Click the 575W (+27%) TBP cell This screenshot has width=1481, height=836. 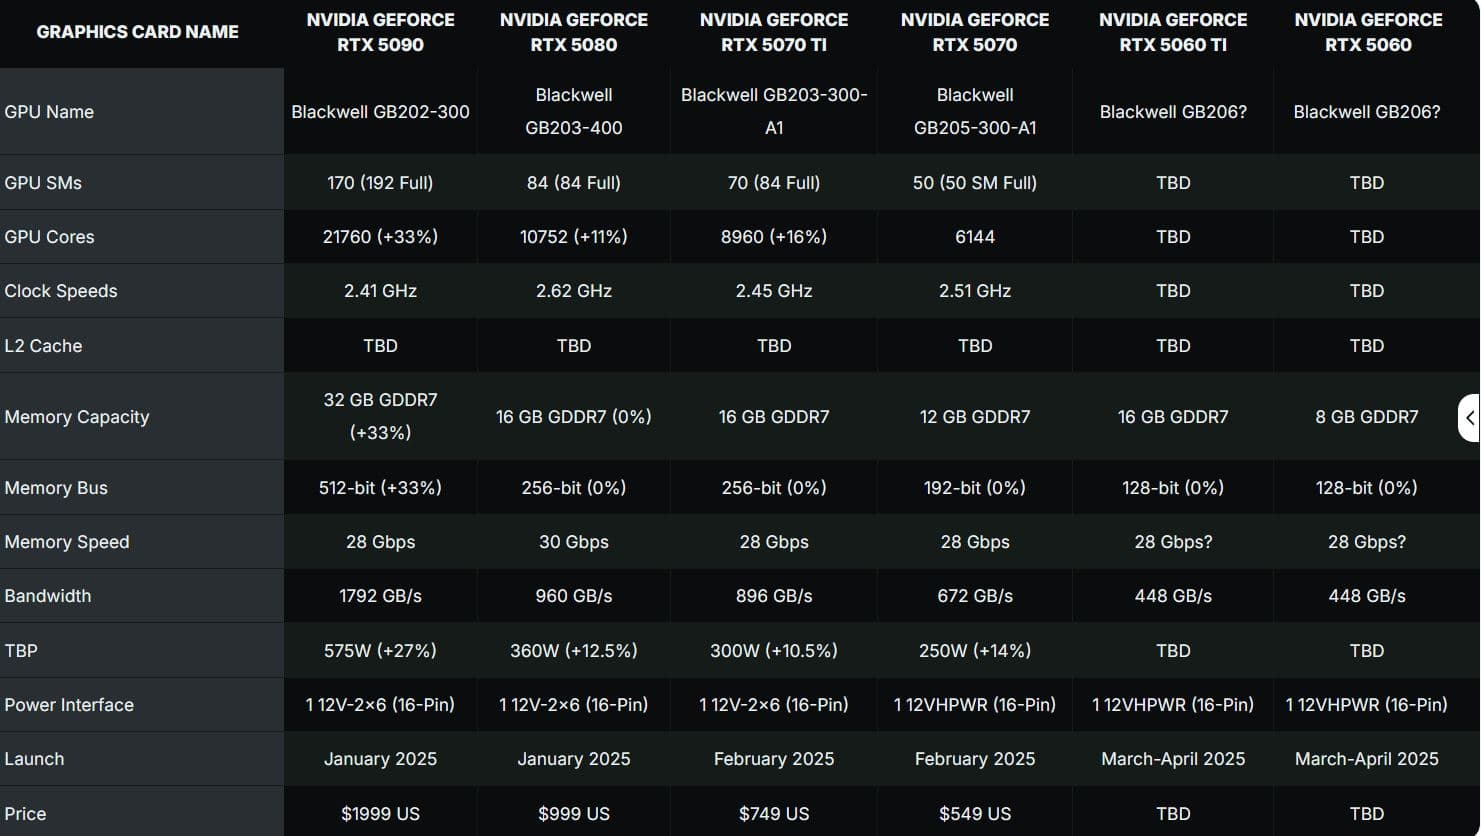[x=380, y=651]
